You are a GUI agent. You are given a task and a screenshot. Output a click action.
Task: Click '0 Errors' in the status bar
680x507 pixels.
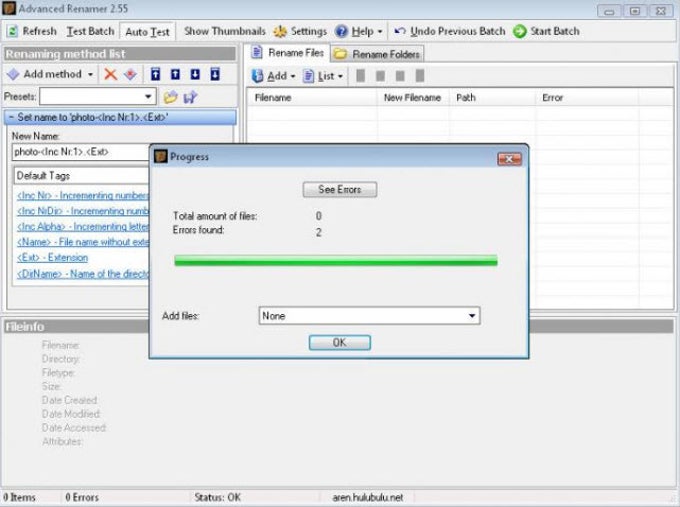click(x=82, y=497)
